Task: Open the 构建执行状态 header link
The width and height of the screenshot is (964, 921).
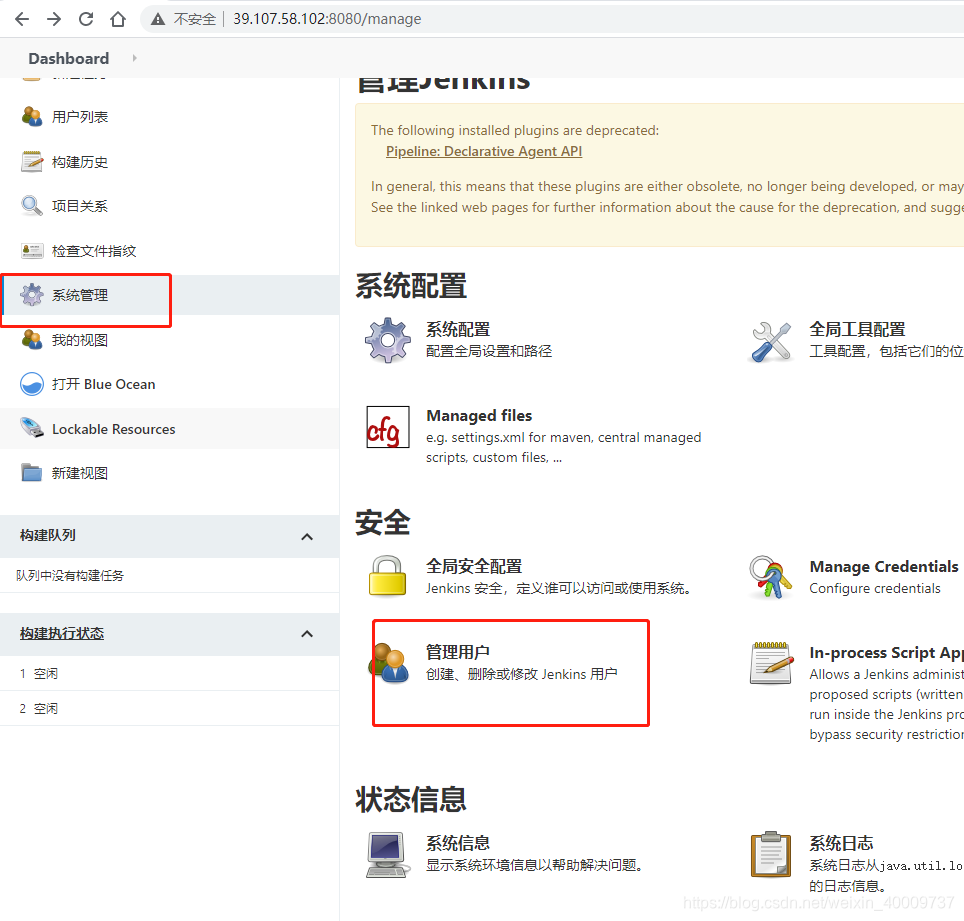Action: [61, 633]
